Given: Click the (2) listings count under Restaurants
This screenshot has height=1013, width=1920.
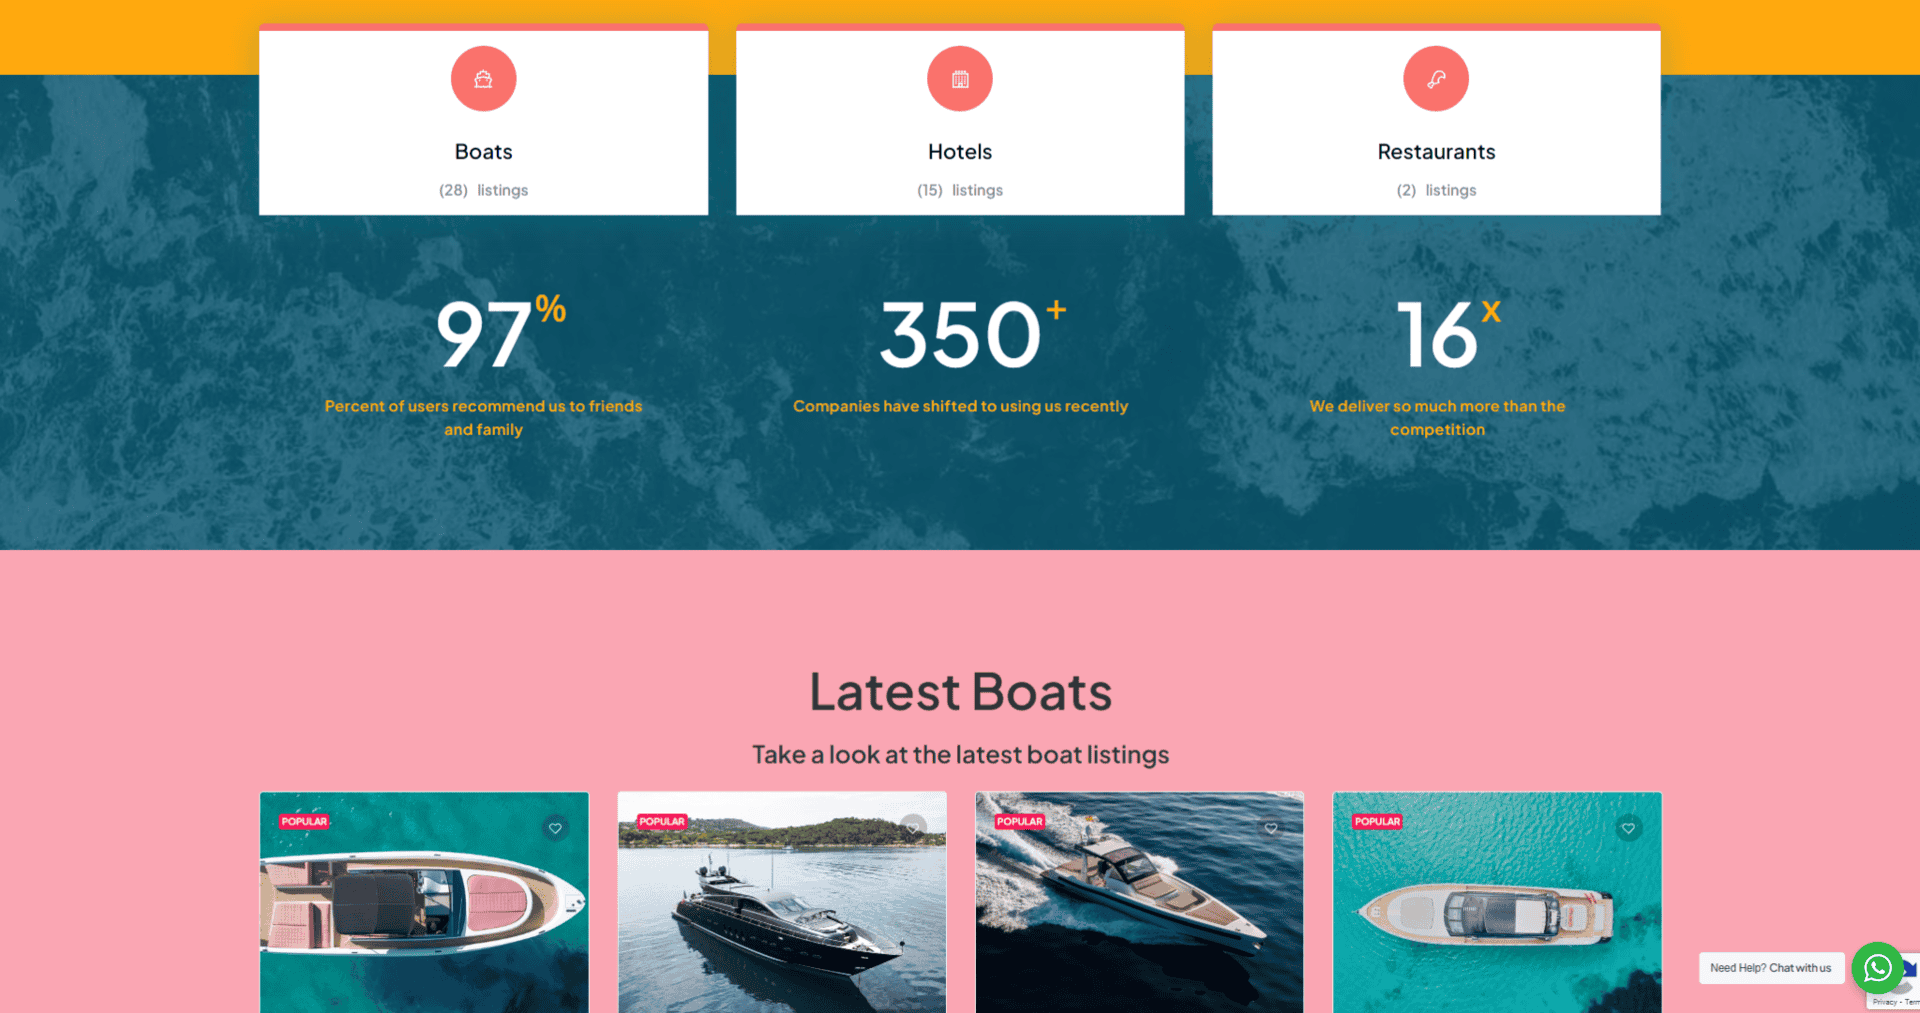Looking at the screenshot, I should pyautogui.click(x=1436, y=190).
